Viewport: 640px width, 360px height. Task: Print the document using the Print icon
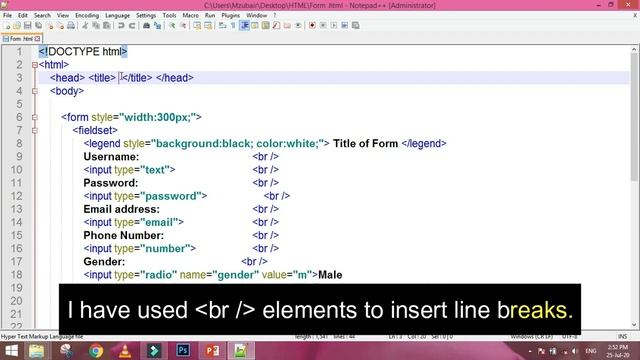click(71, 25)
